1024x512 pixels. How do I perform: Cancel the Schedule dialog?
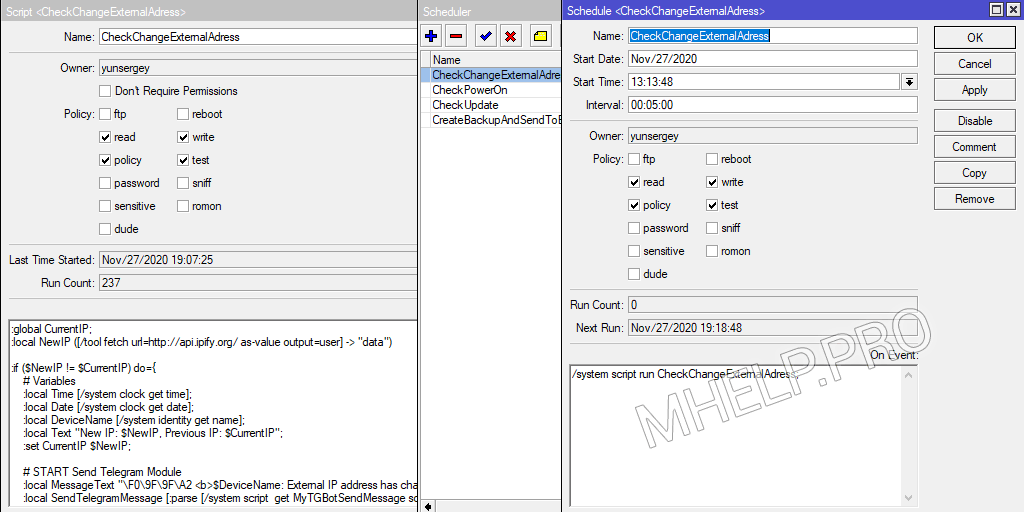974,64
